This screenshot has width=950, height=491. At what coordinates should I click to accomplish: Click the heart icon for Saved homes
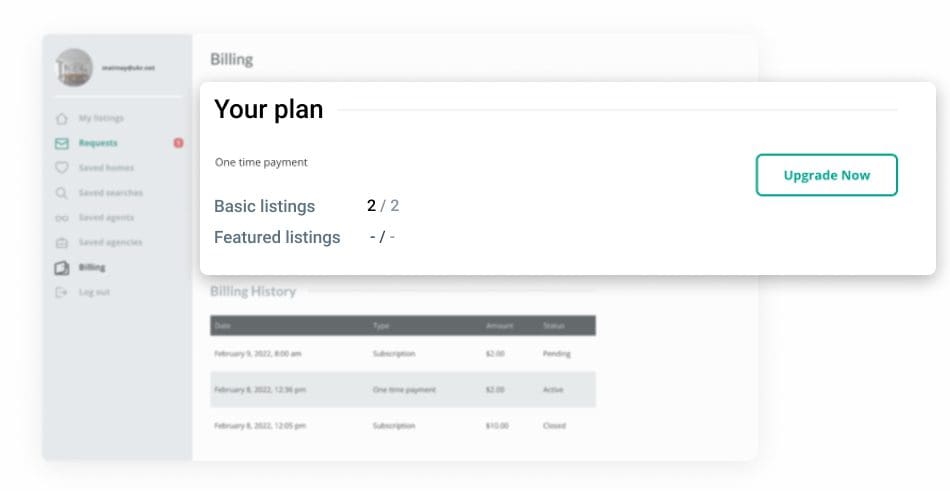pos(62,168)
